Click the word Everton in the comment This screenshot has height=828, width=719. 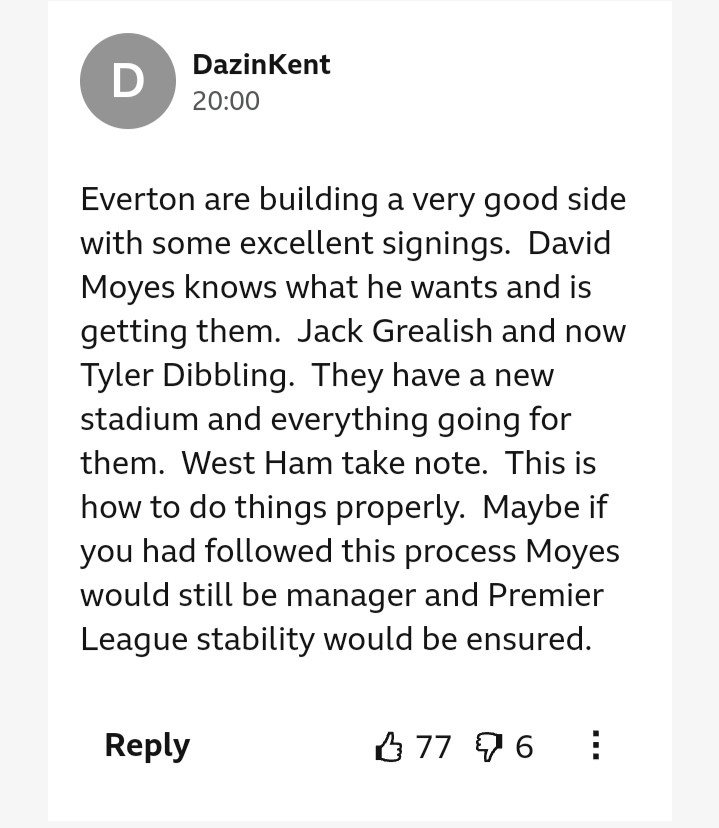click(138, 199)
